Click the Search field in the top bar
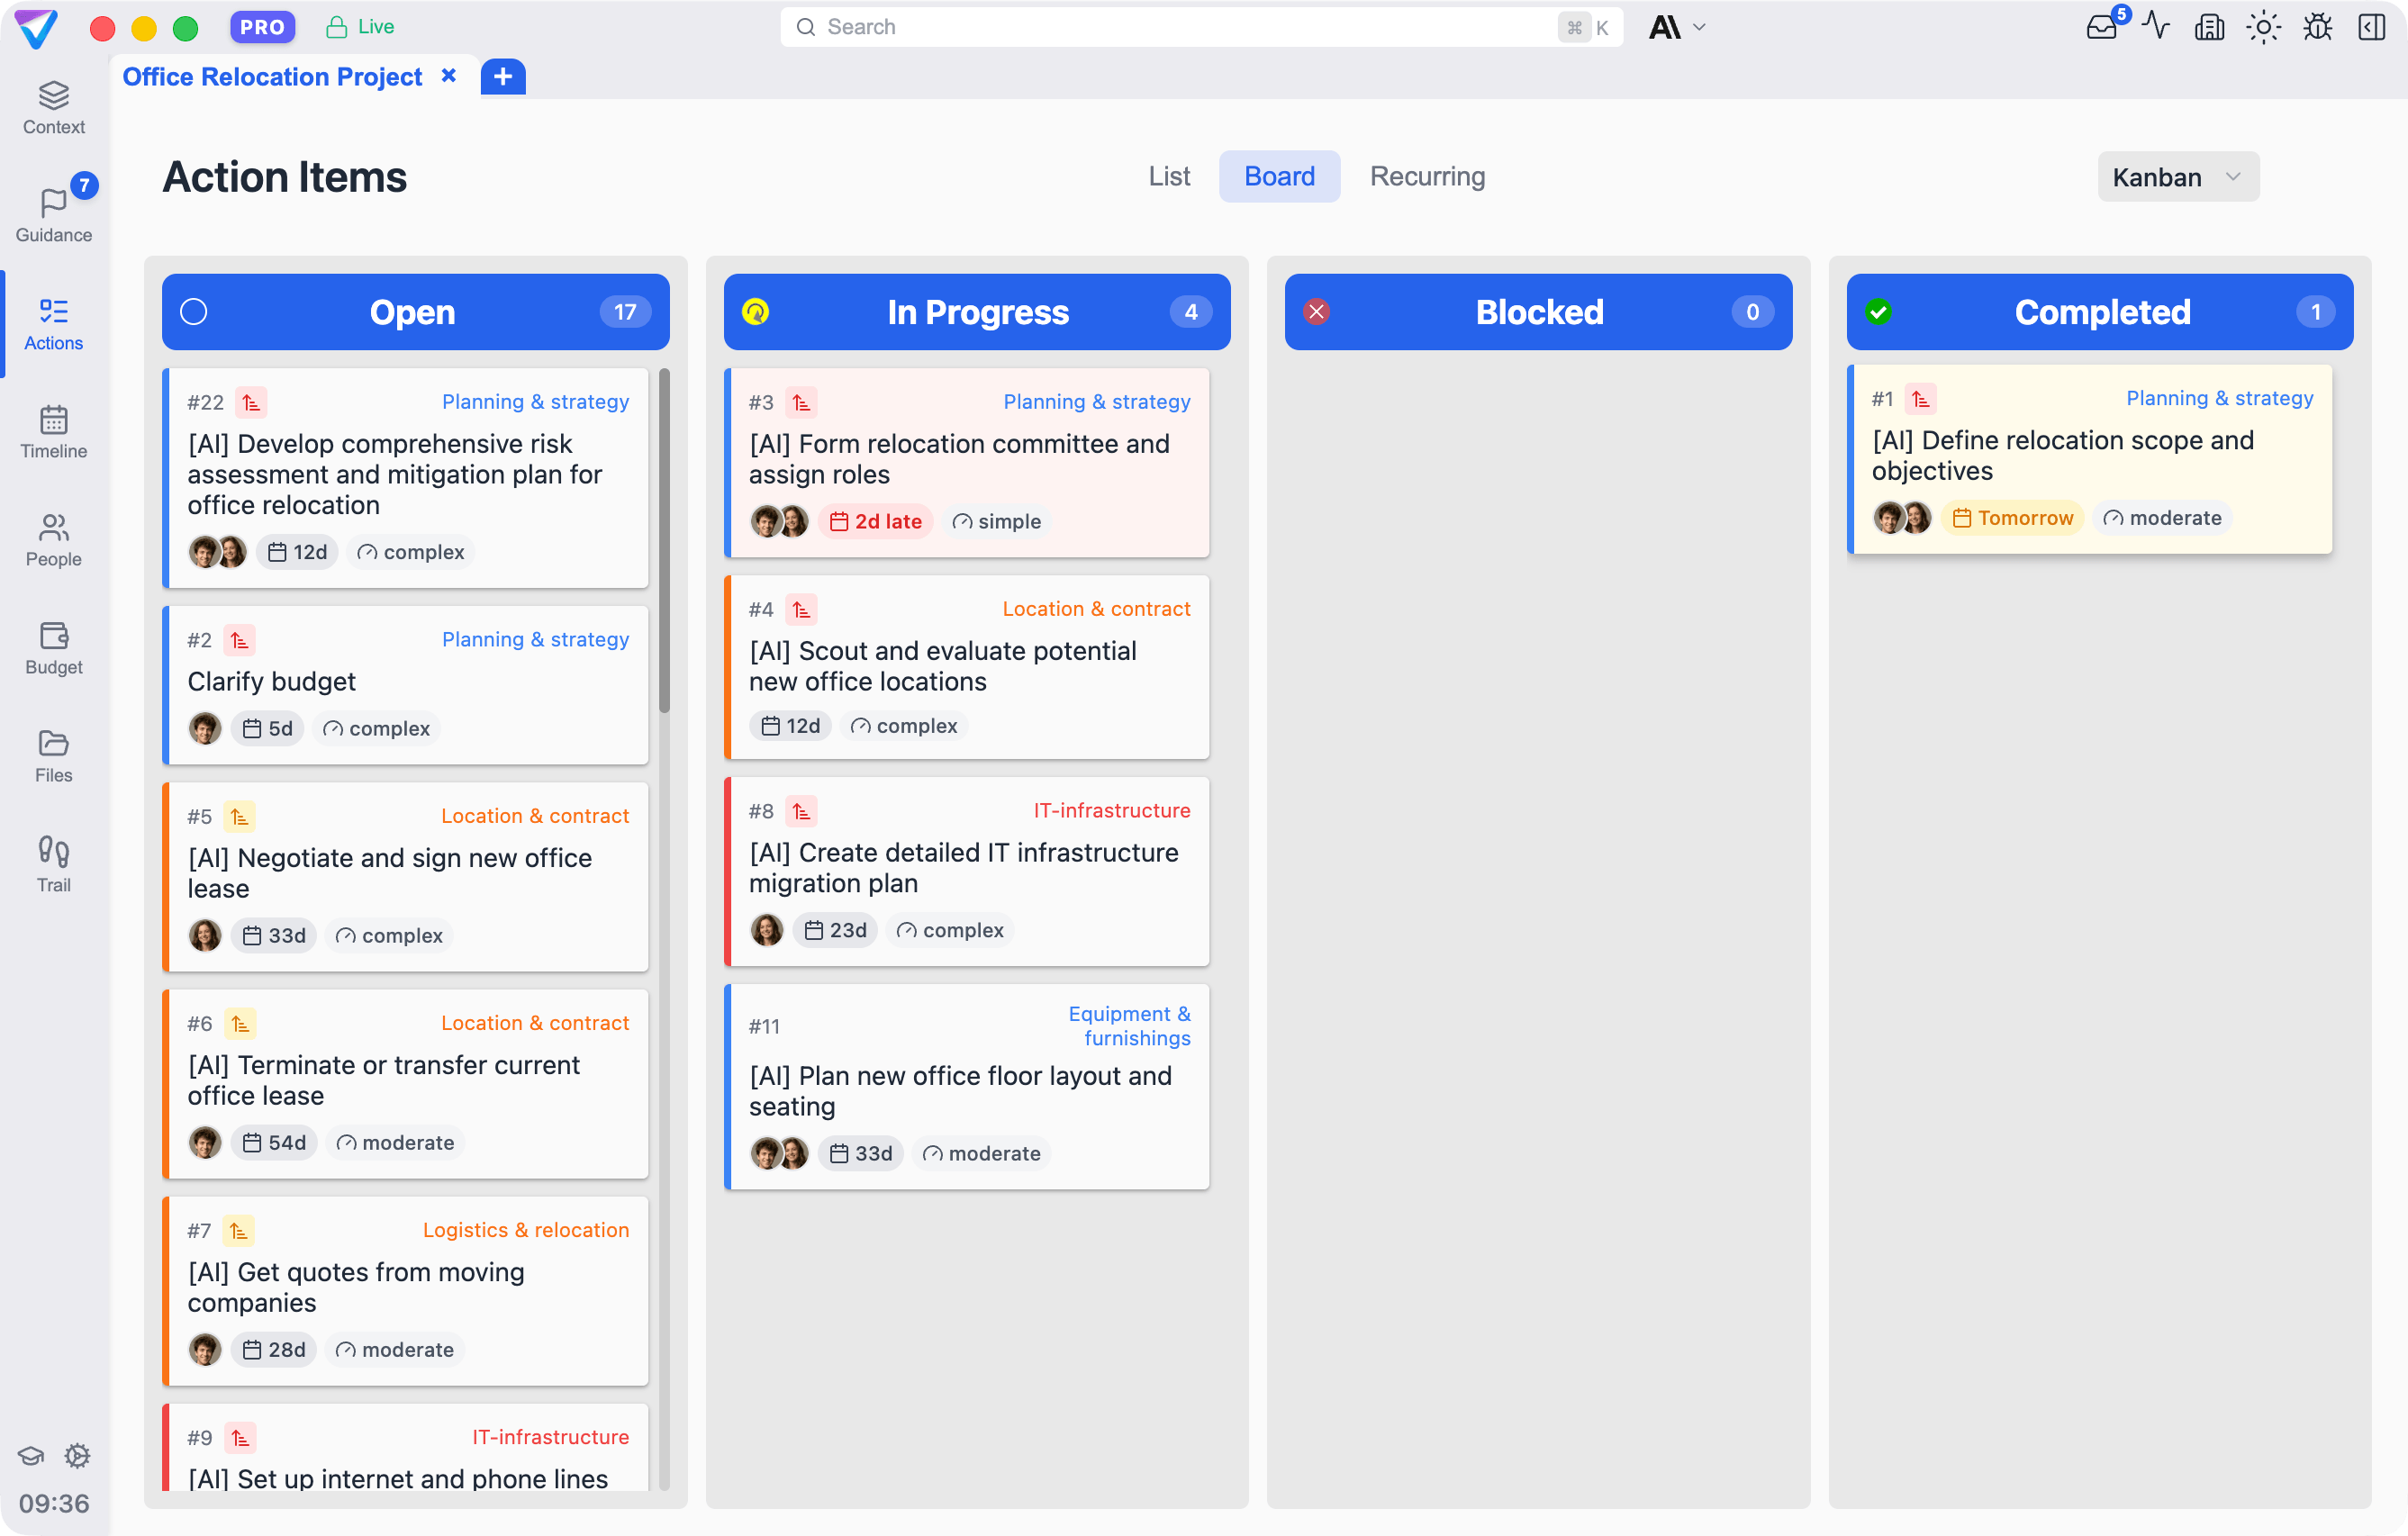The image size is (2408, 1536). tap(1200, 27)
